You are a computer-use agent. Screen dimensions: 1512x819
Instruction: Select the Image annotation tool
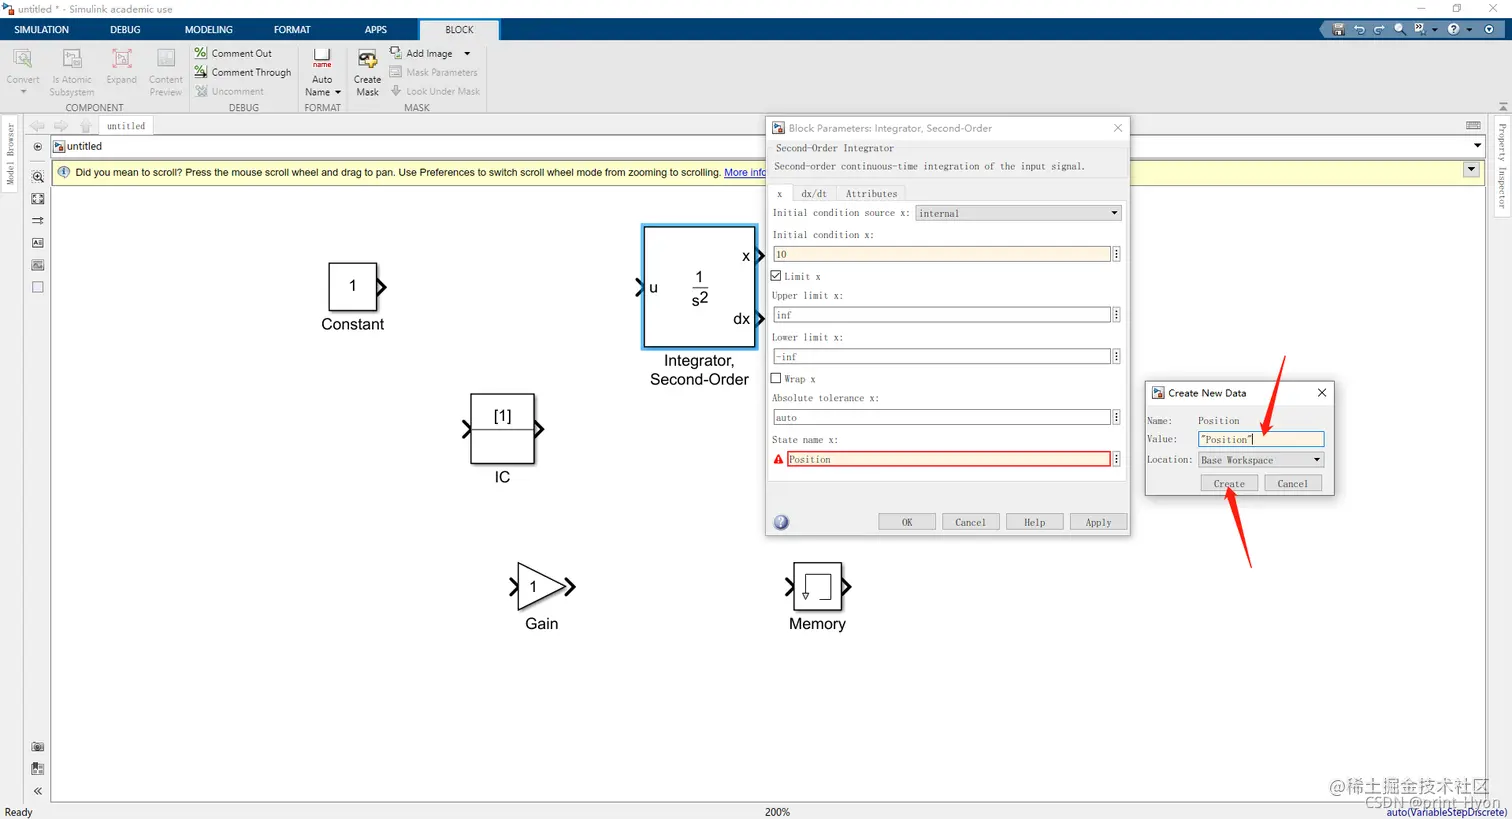[38, 265]
